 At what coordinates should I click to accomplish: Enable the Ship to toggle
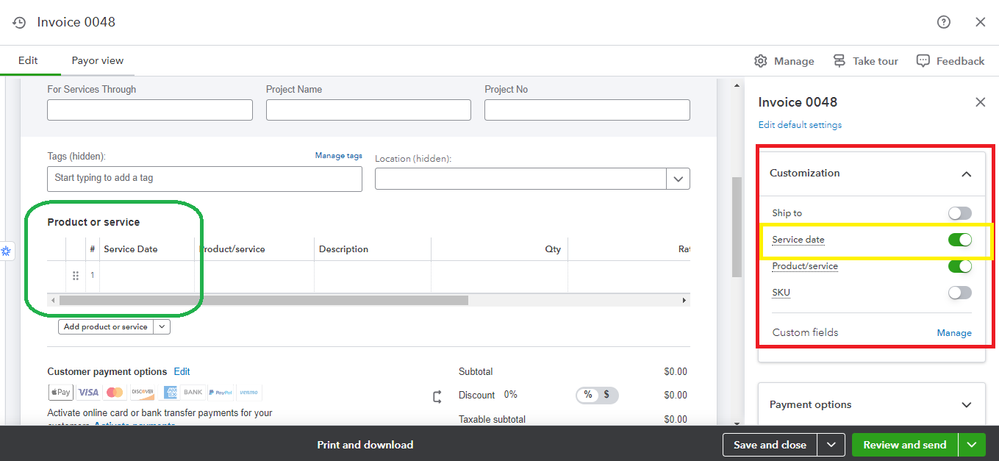960,213
